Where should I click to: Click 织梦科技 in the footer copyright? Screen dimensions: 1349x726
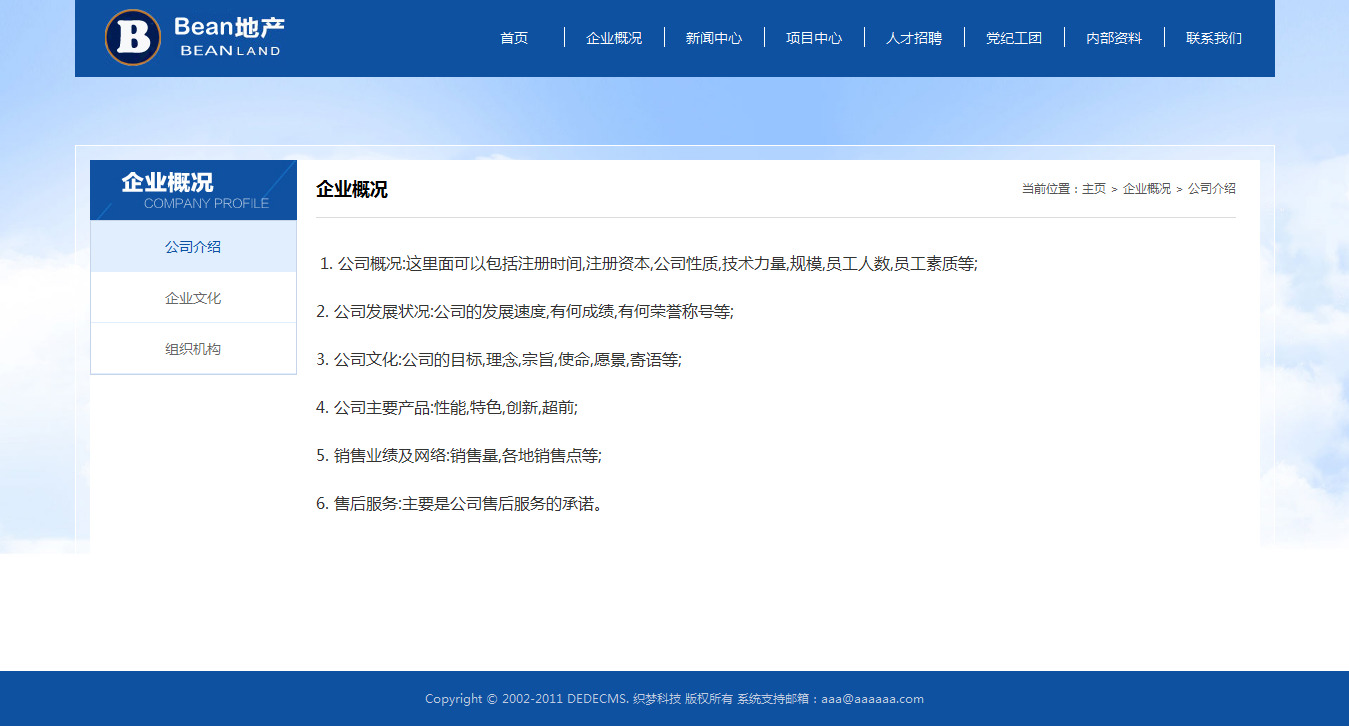[x=657, y=699]
